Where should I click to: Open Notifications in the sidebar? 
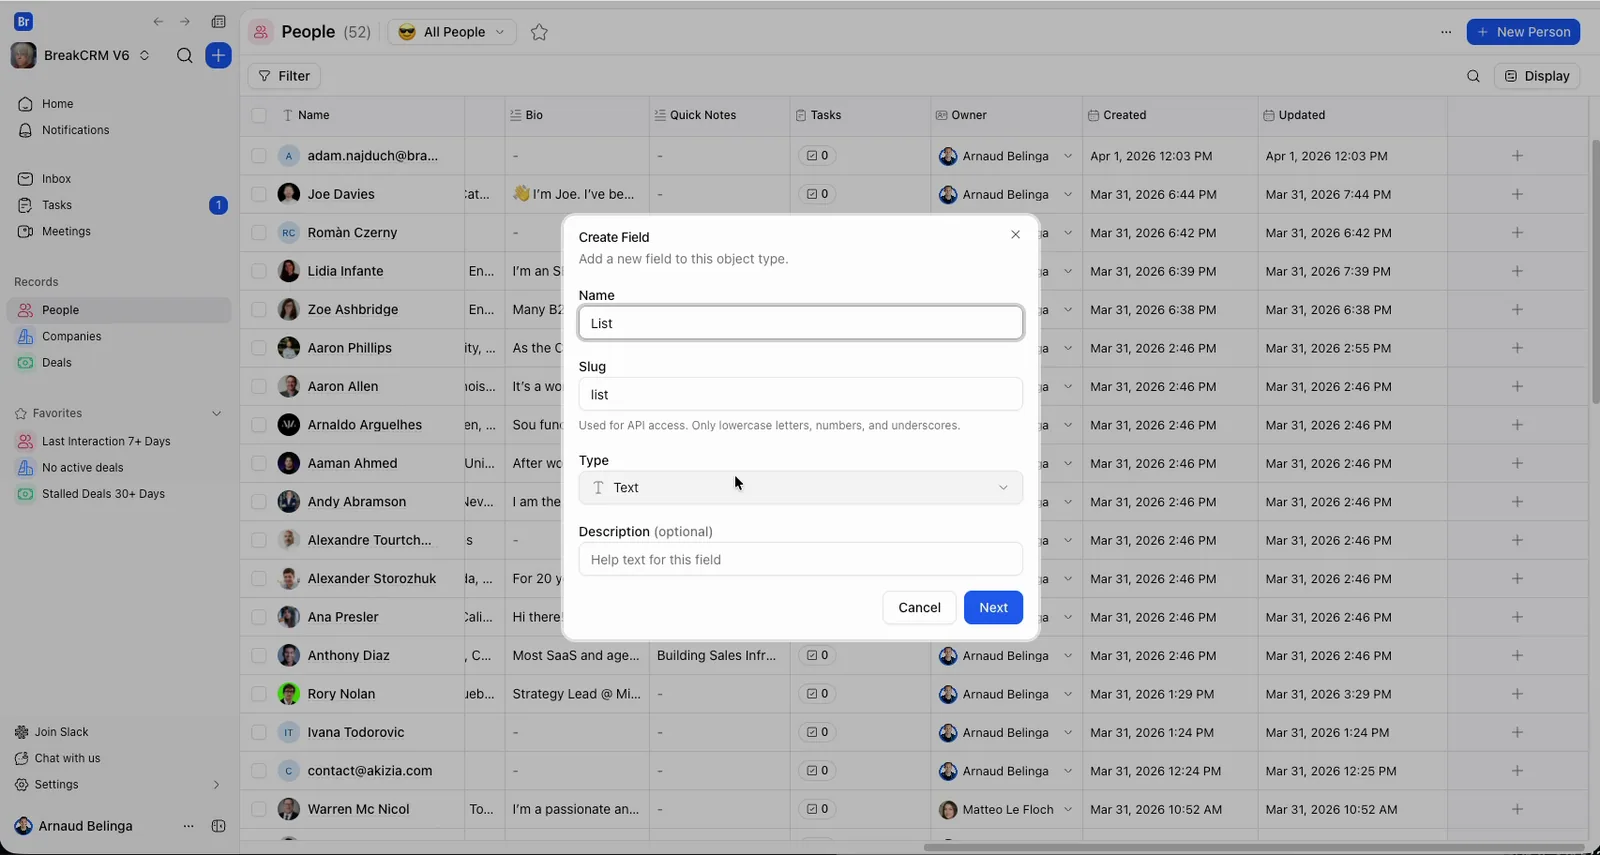[x=75, y=130]
